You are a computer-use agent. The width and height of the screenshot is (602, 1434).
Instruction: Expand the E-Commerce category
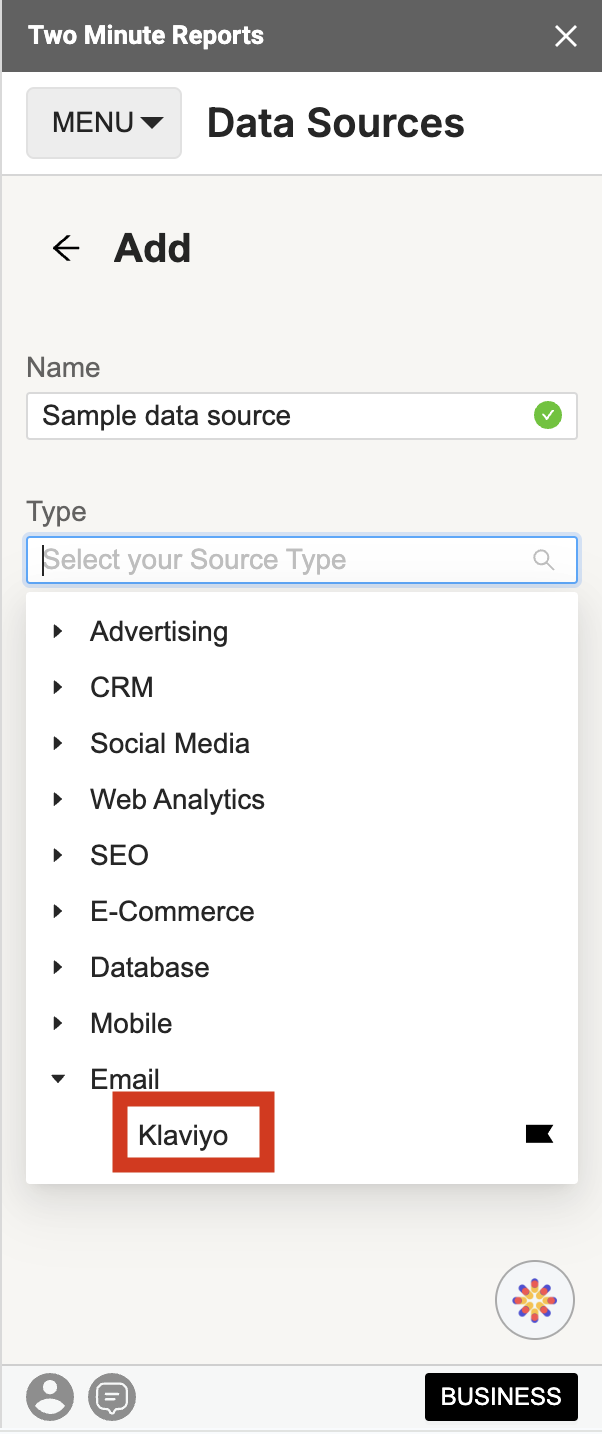tap(57, 911)
